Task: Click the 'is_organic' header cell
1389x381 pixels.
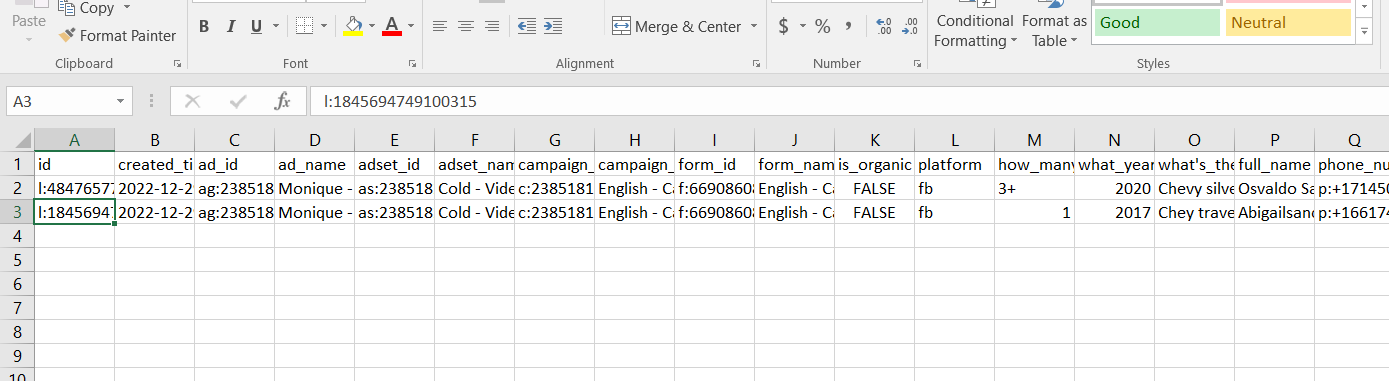Action: 874,163
